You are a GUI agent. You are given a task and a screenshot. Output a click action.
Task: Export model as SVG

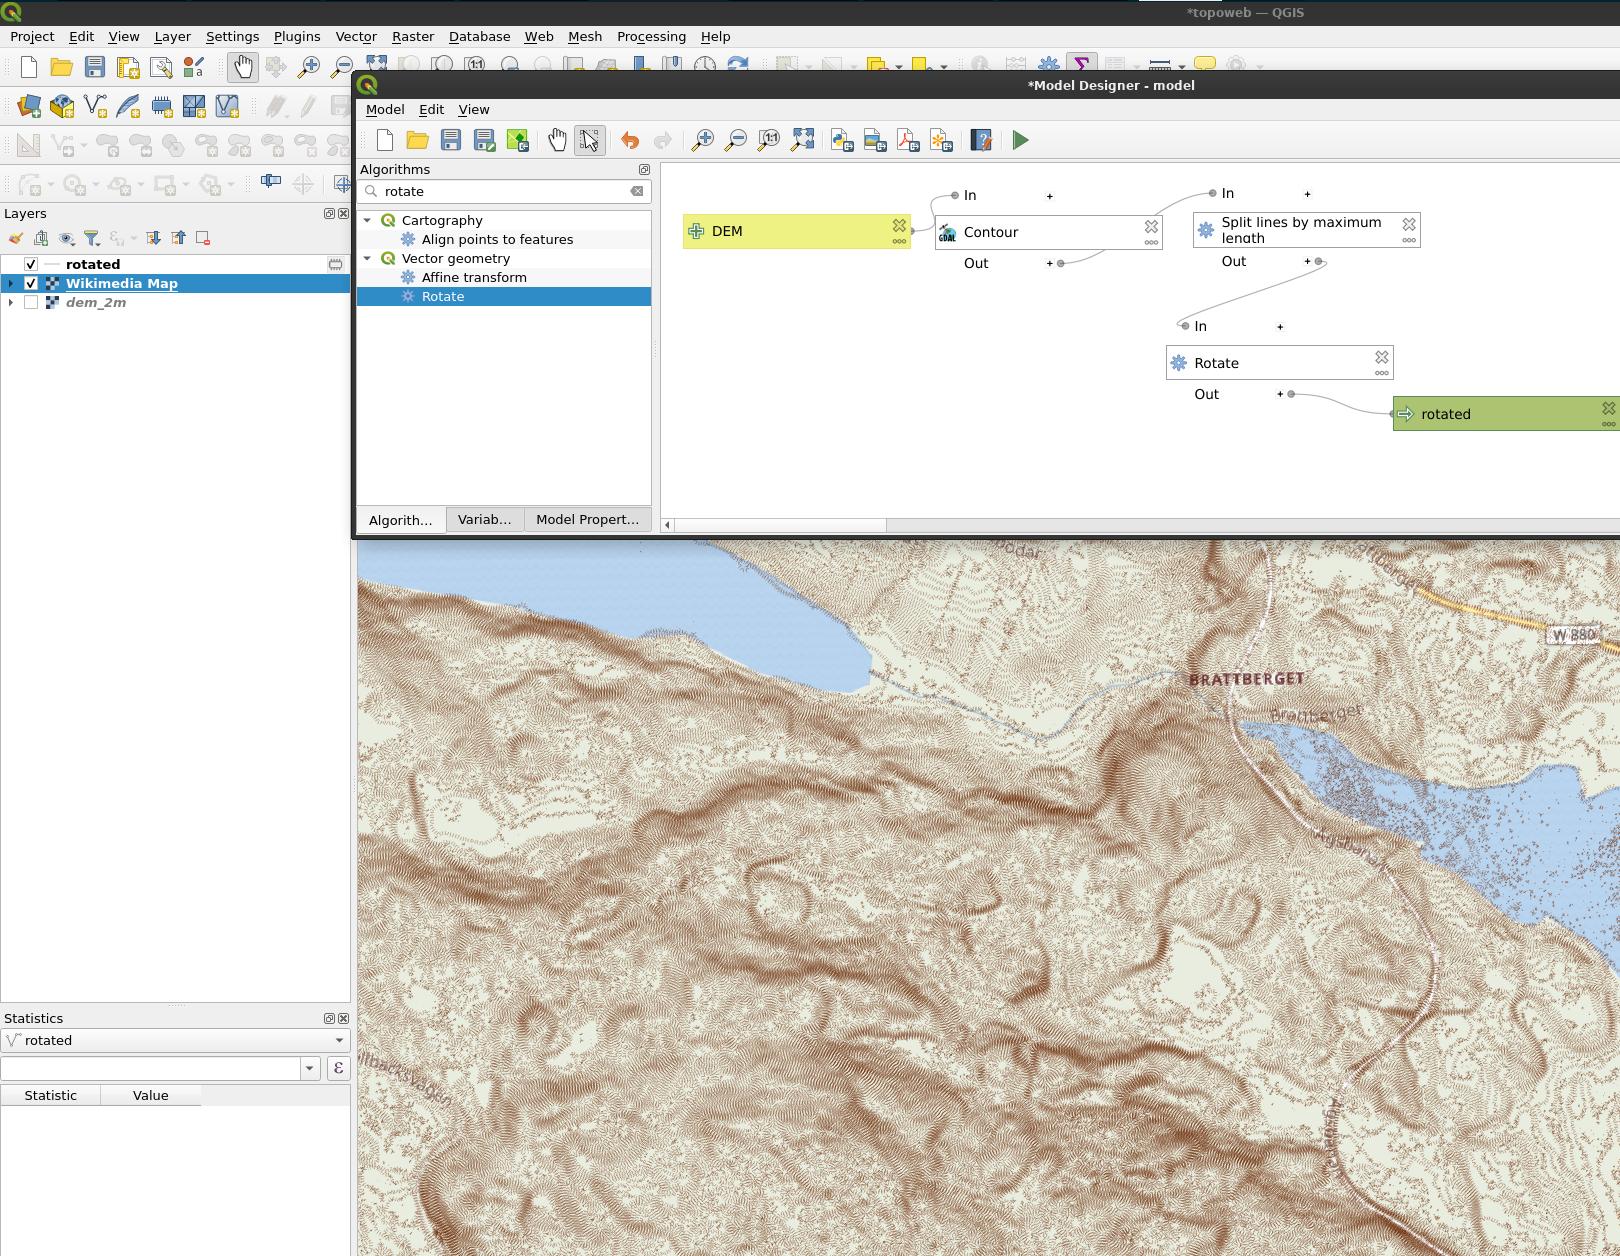coord(941,141)
